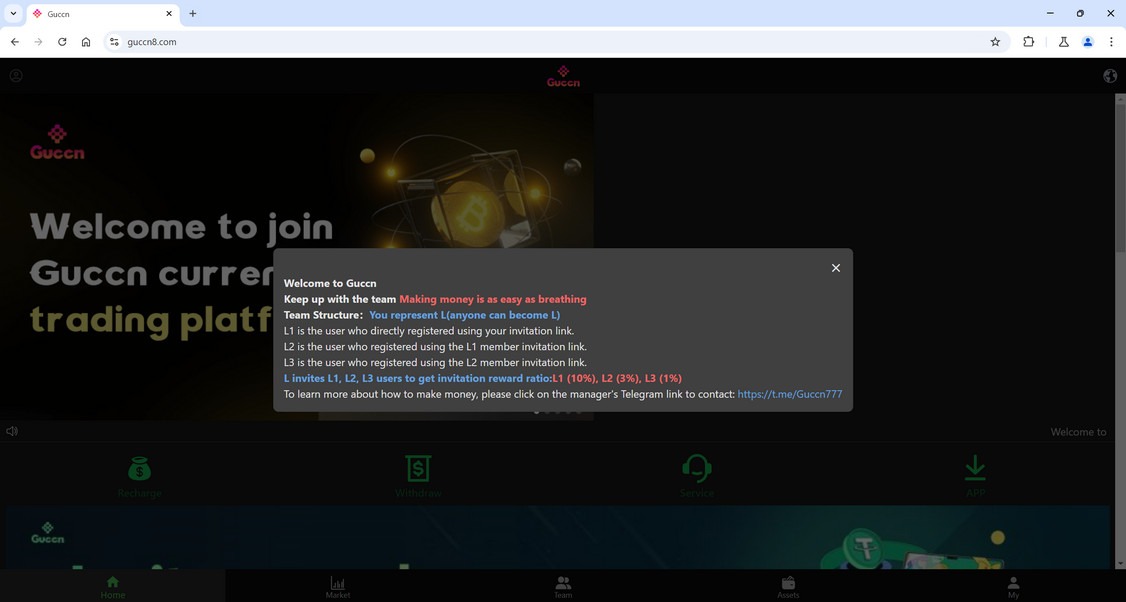Open Chrome browser profile menu
The width and height of the screenshot is (1126, 602).
coord(1088,42)
